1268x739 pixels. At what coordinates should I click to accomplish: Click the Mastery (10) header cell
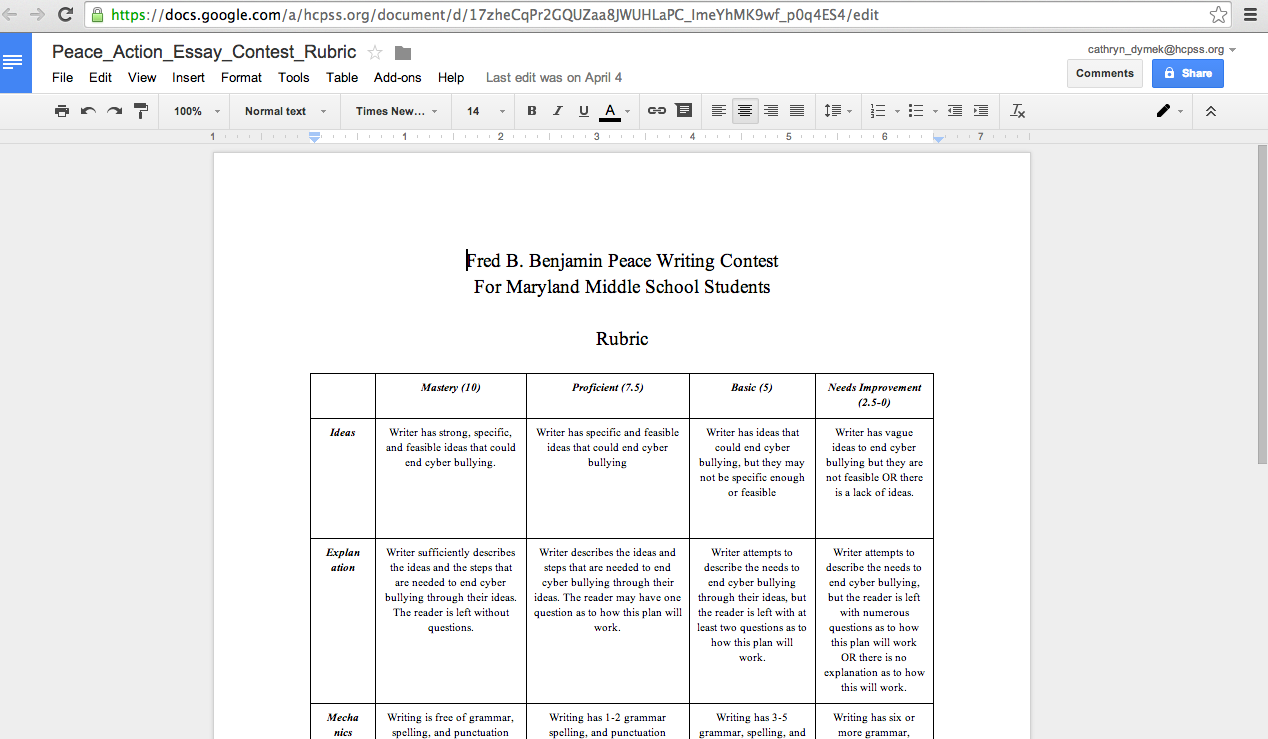450,396
